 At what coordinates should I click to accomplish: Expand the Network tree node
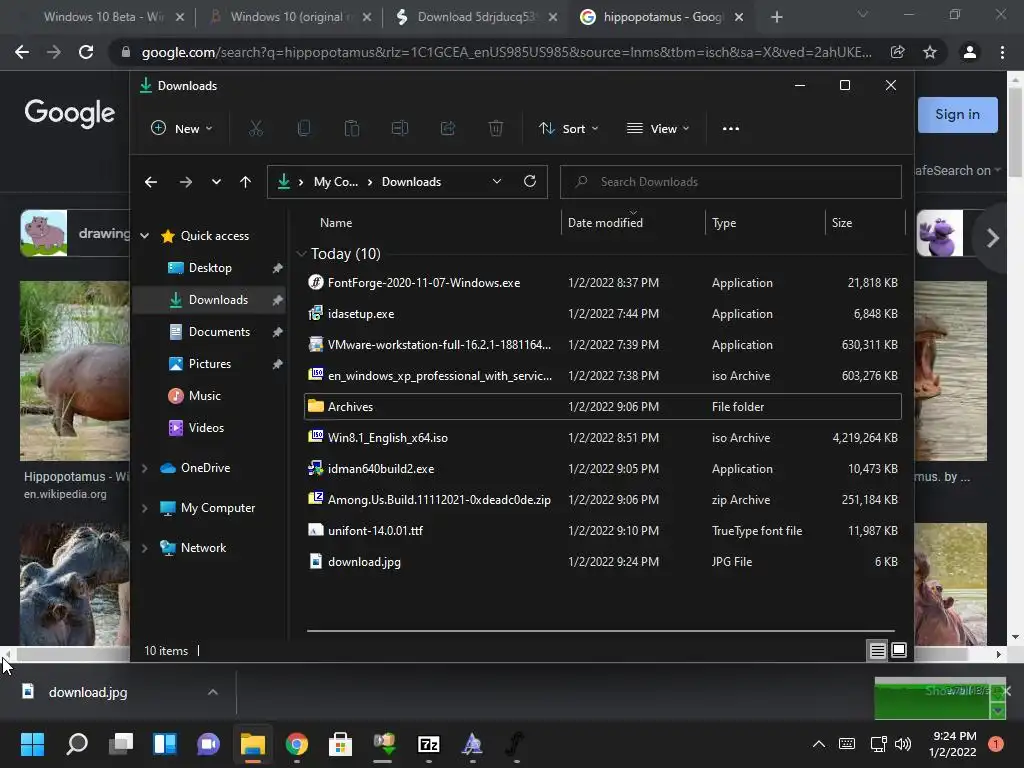145,548
